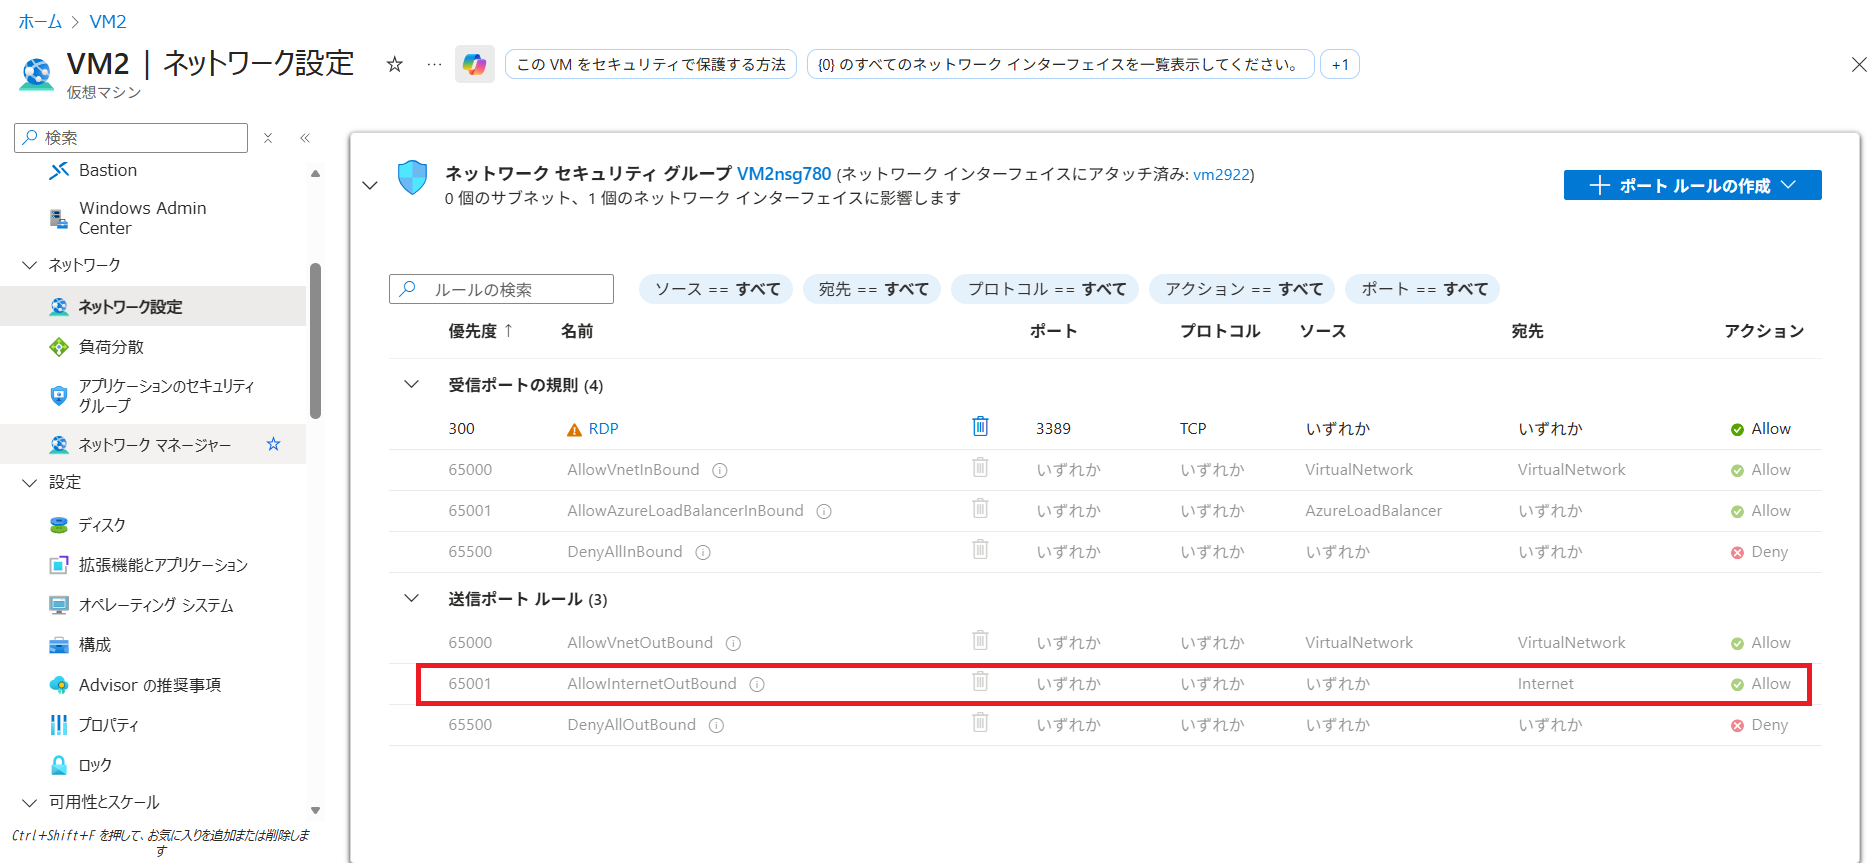Image resolution: width=1875 pixels, height=863 pixels.
Task: Open the more options ellipsis menu
Action: click(x=434, y=65)
